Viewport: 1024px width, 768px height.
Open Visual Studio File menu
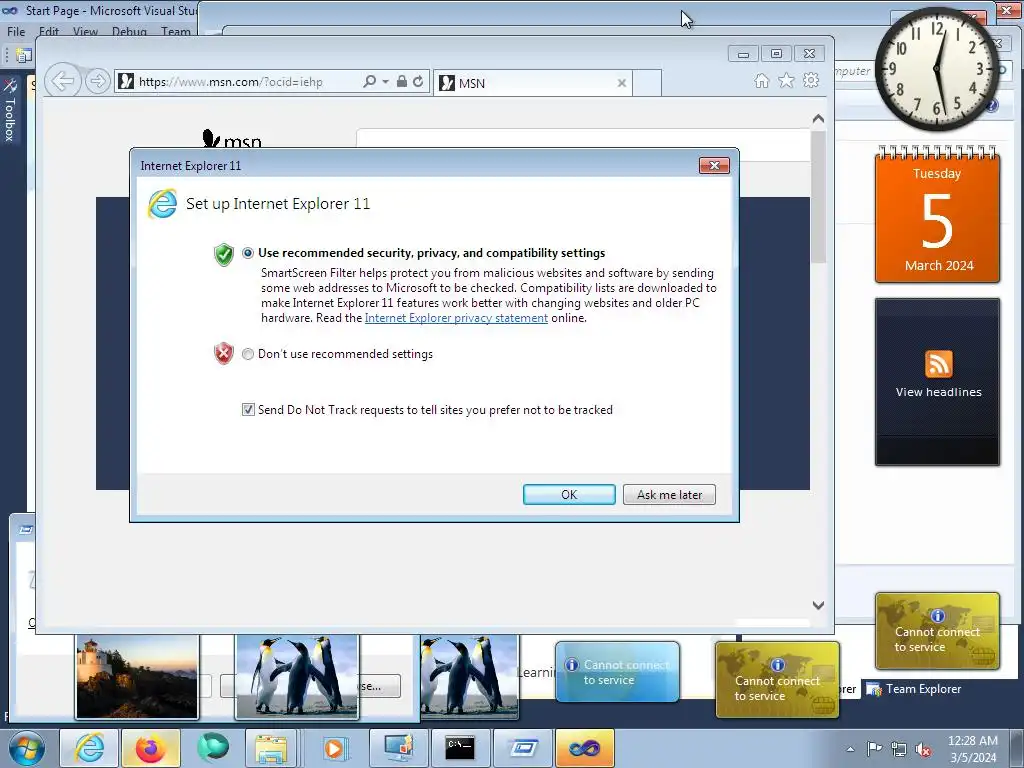(x=16, y=31)
